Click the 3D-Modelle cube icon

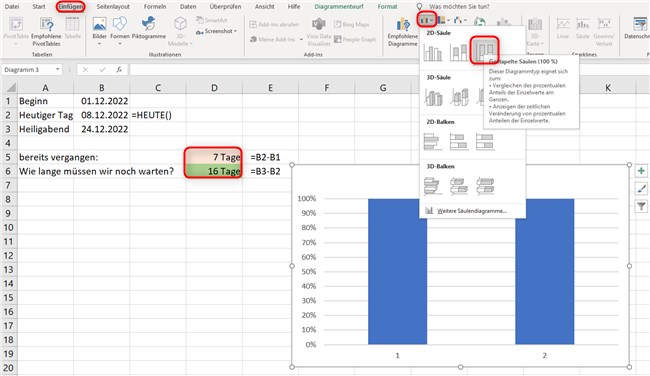pos(180,24)
